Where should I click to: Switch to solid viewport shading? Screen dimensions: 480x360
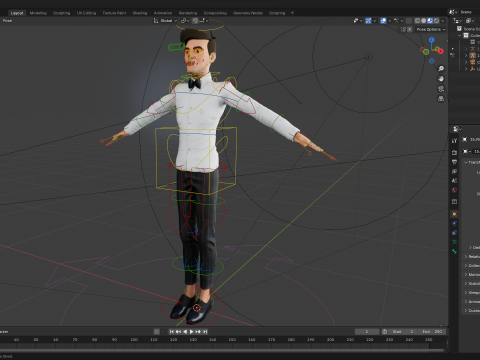424,21
